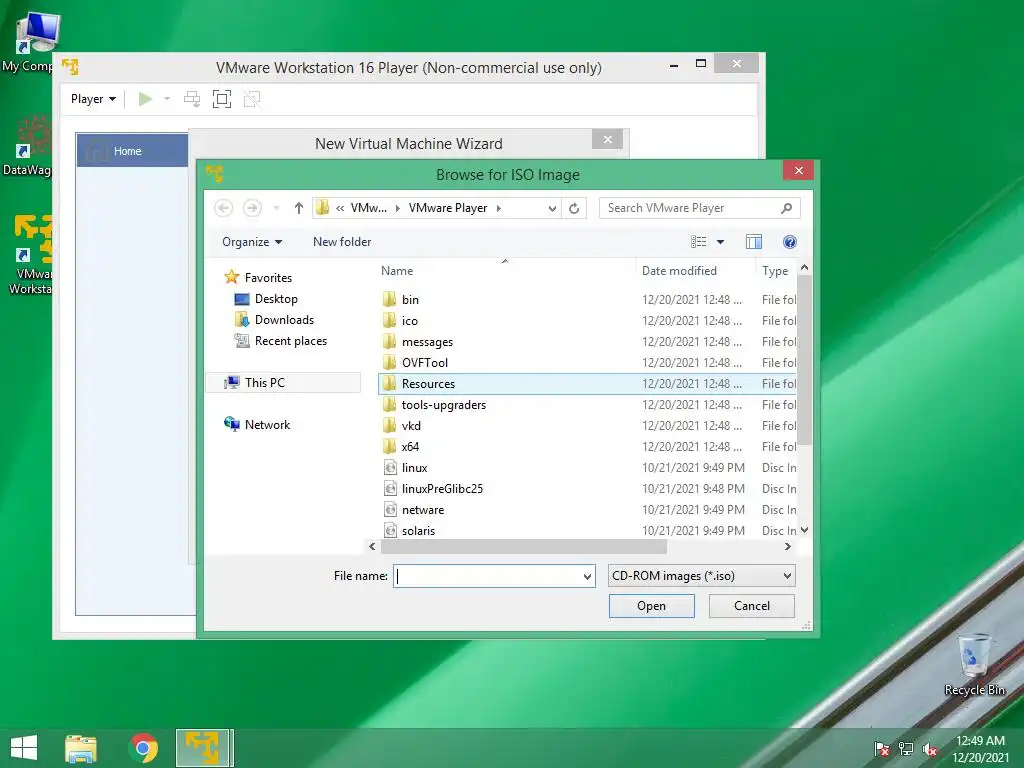Expand the address bar history dropdown
1024x768 pixels.
coord(552,208)
